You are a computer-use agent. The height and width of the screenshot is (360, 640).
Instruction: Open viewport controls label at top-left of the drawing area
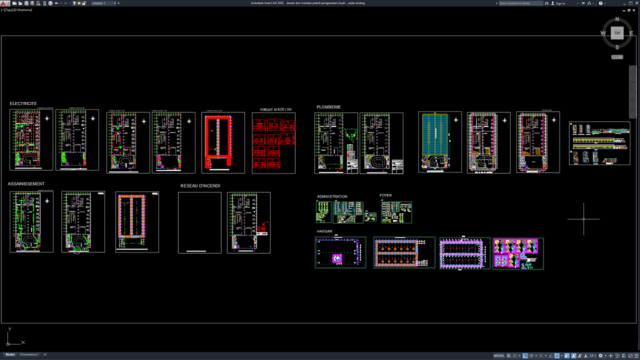(x=16, y=10)
